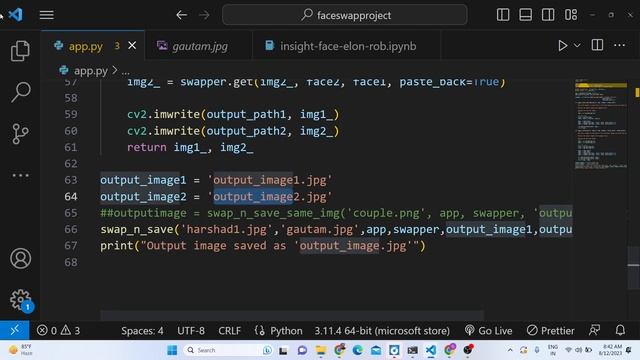Open the Source Control view
The width and height of the screenshot is (640, 360).
pos(20,134)
